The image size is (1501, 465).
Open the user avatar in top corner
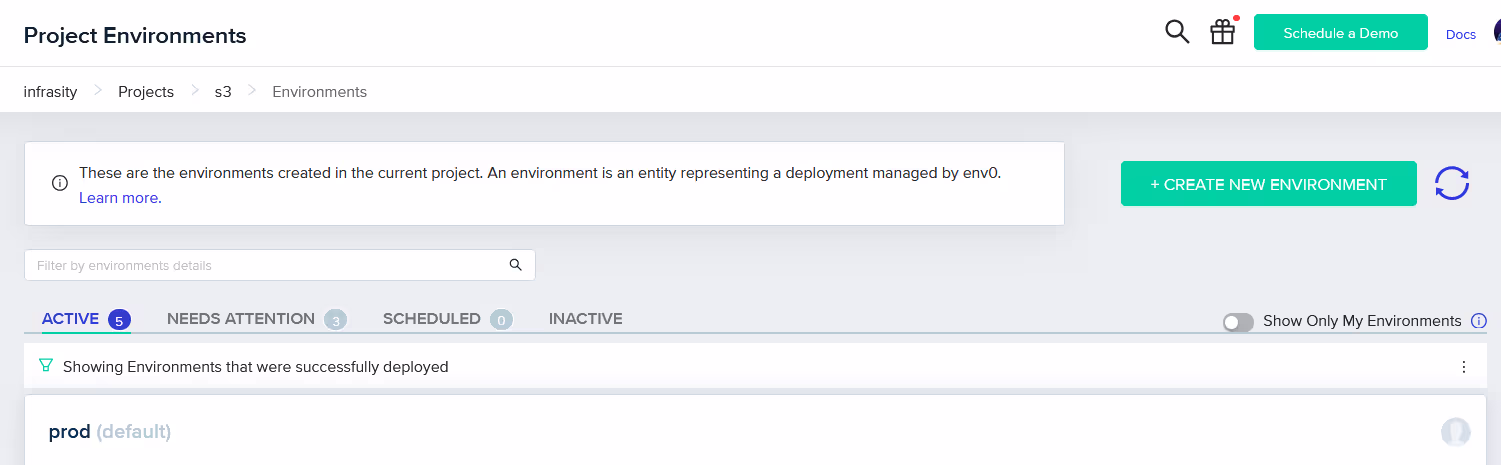pyautogui.click(x=1497, y=33)
